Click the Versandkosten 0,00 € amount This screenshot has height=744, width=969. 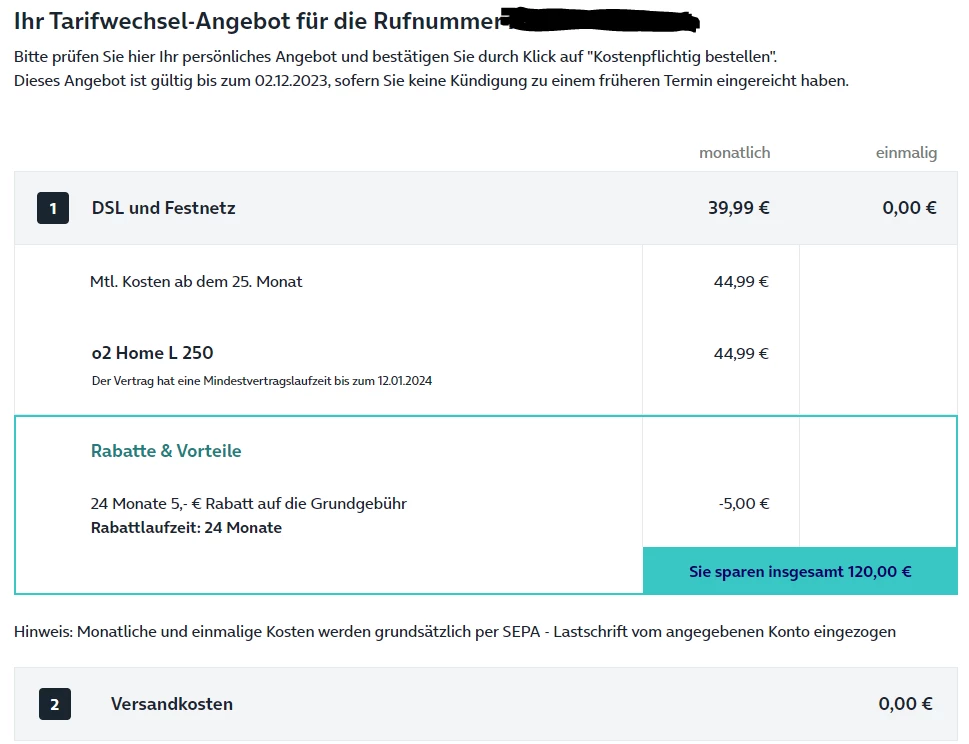point(905,704)
